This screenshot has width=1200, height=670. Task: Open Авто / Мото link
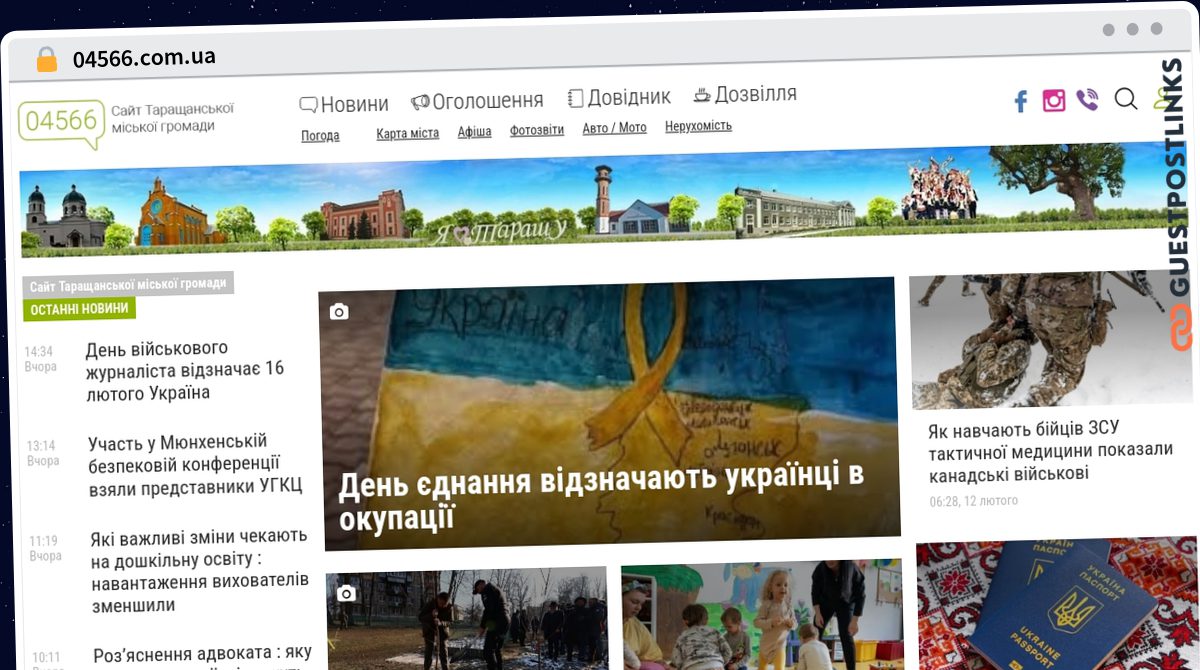614,128
